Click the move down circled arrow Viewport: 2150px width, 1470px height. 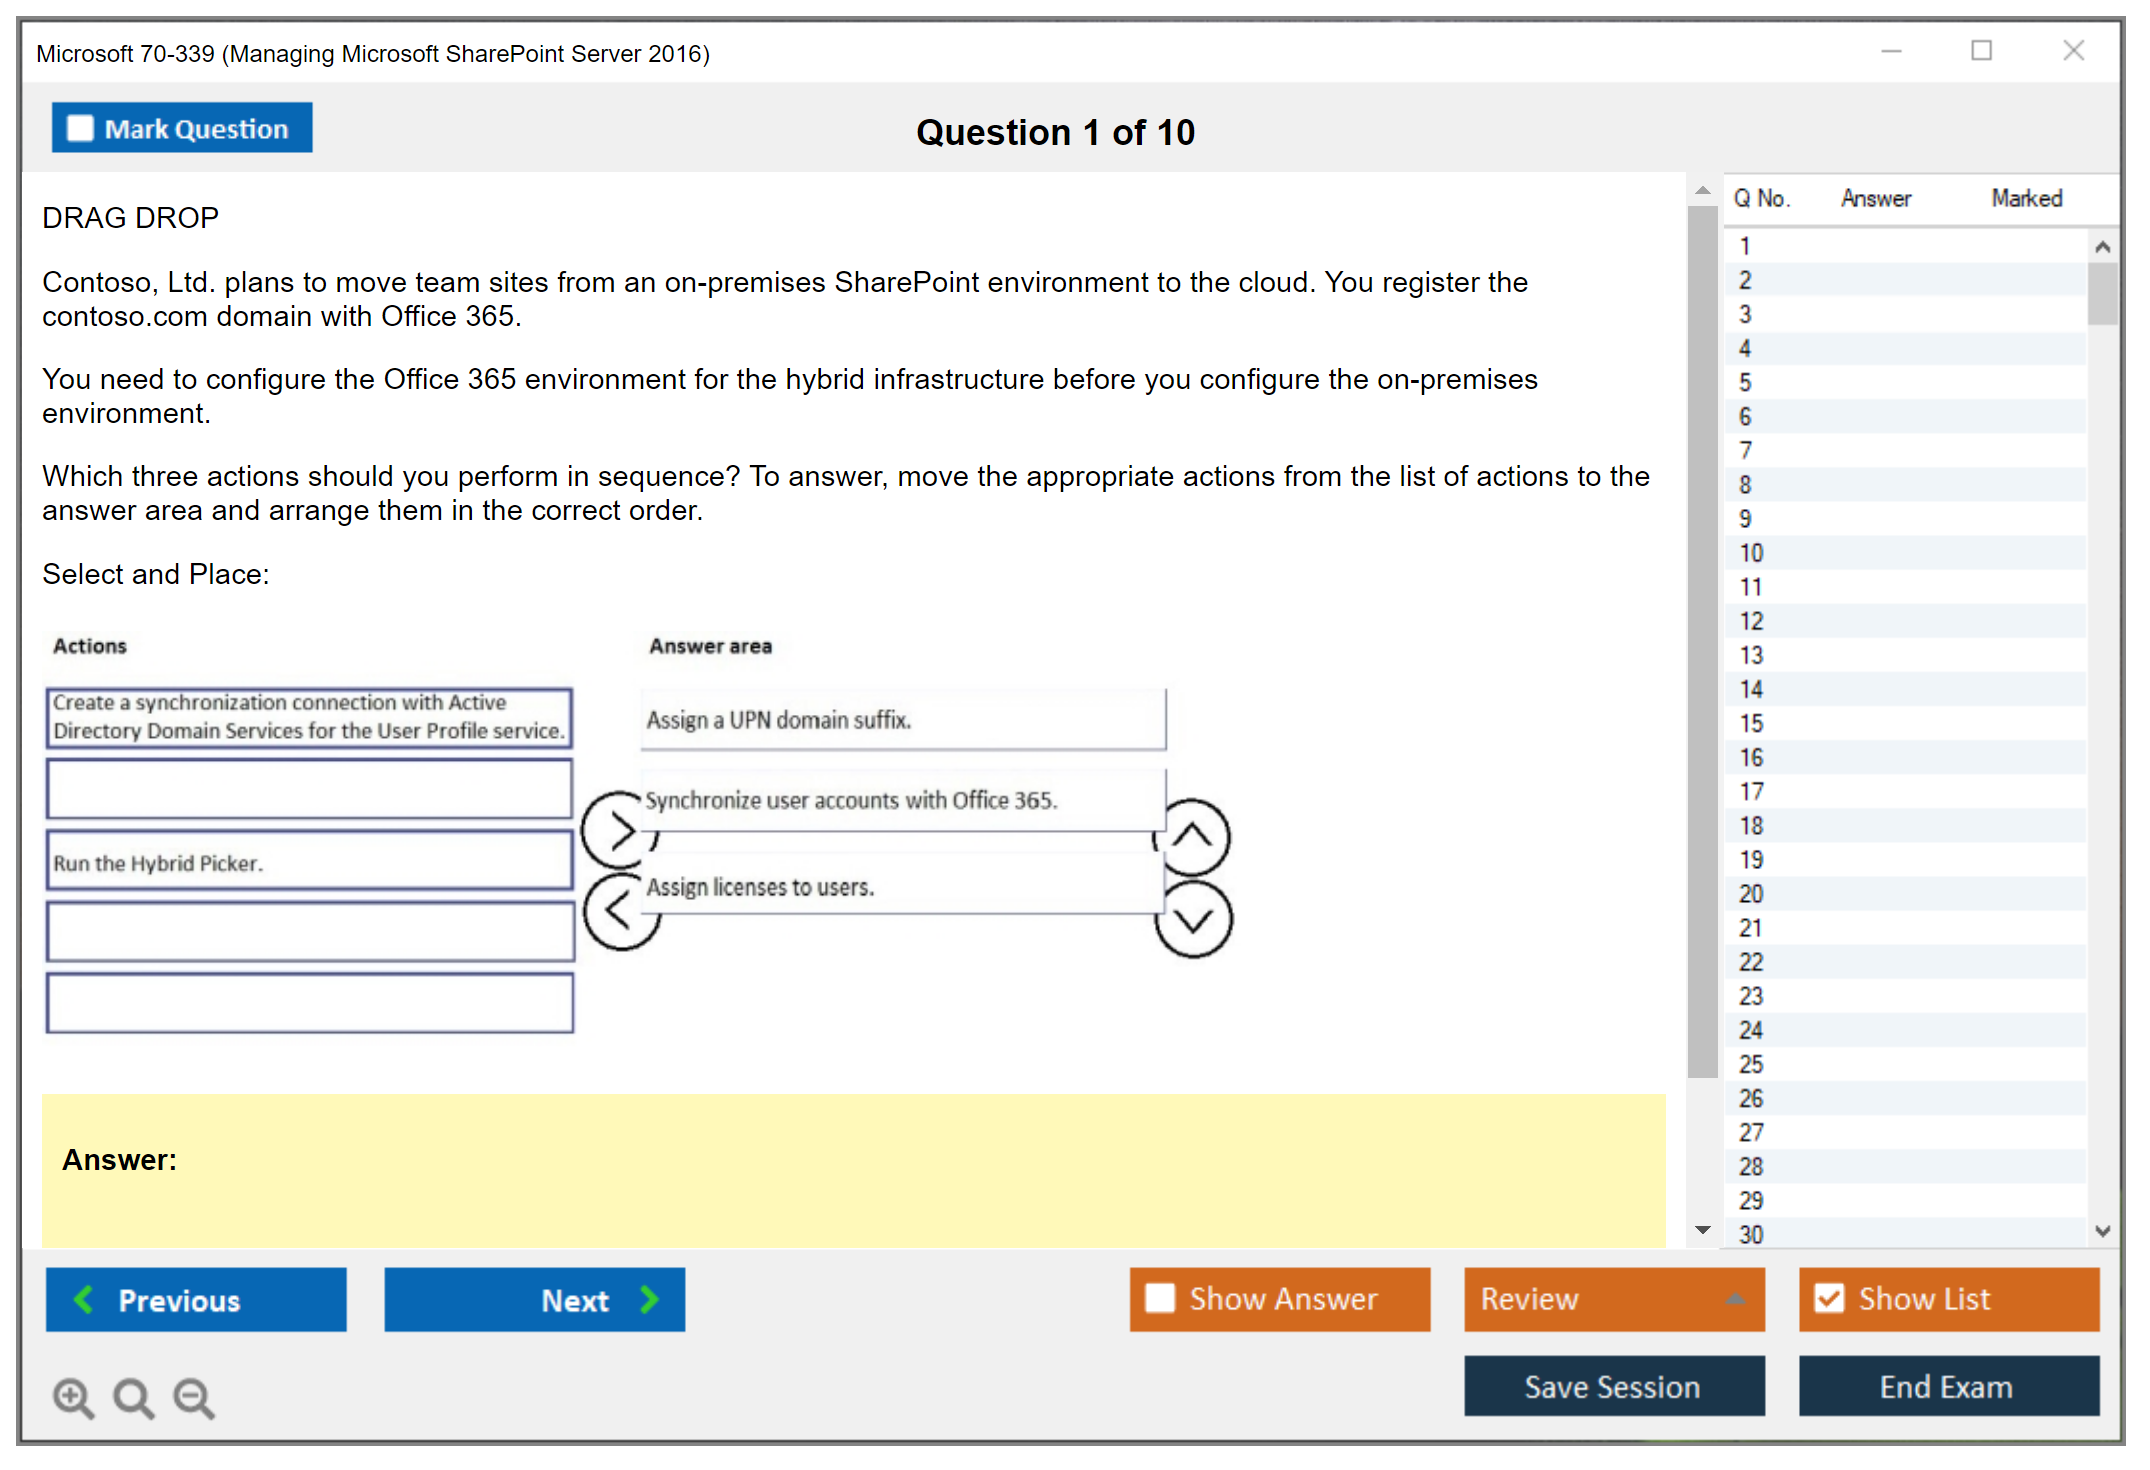[1194, 919]
